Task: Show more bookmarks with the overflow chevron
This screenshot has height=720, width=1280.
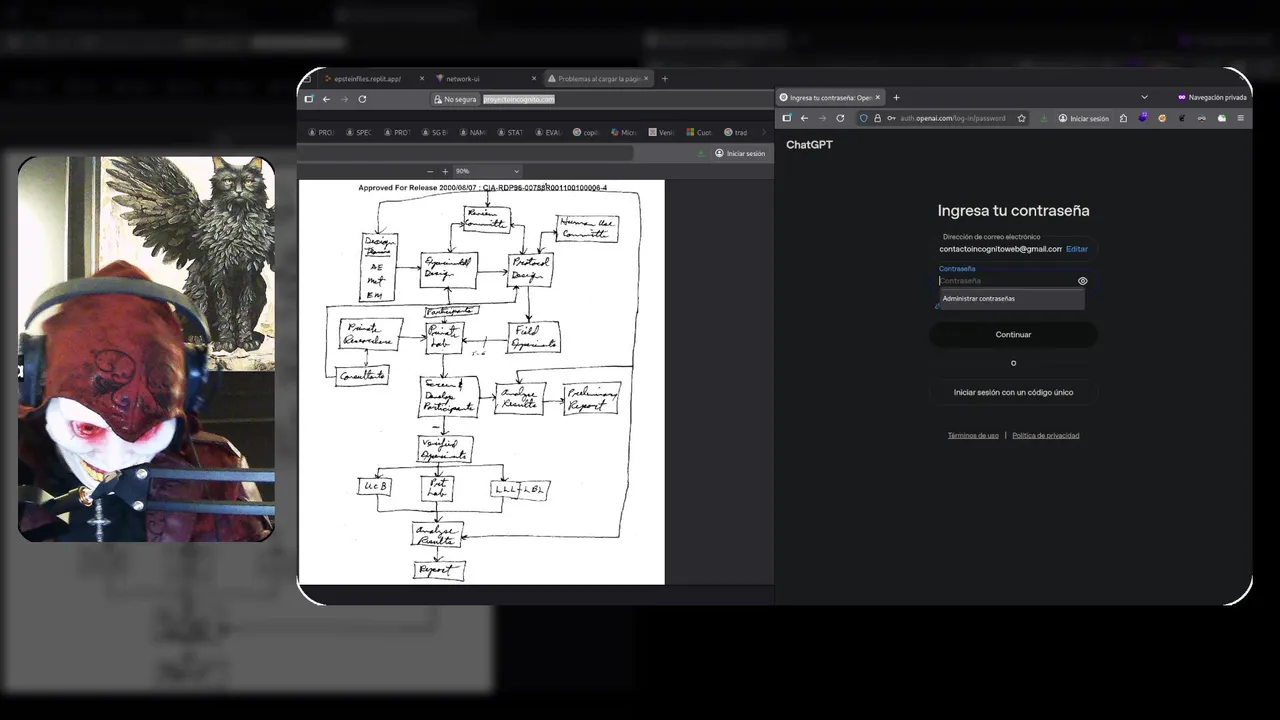Action: (x=763, y=132)
